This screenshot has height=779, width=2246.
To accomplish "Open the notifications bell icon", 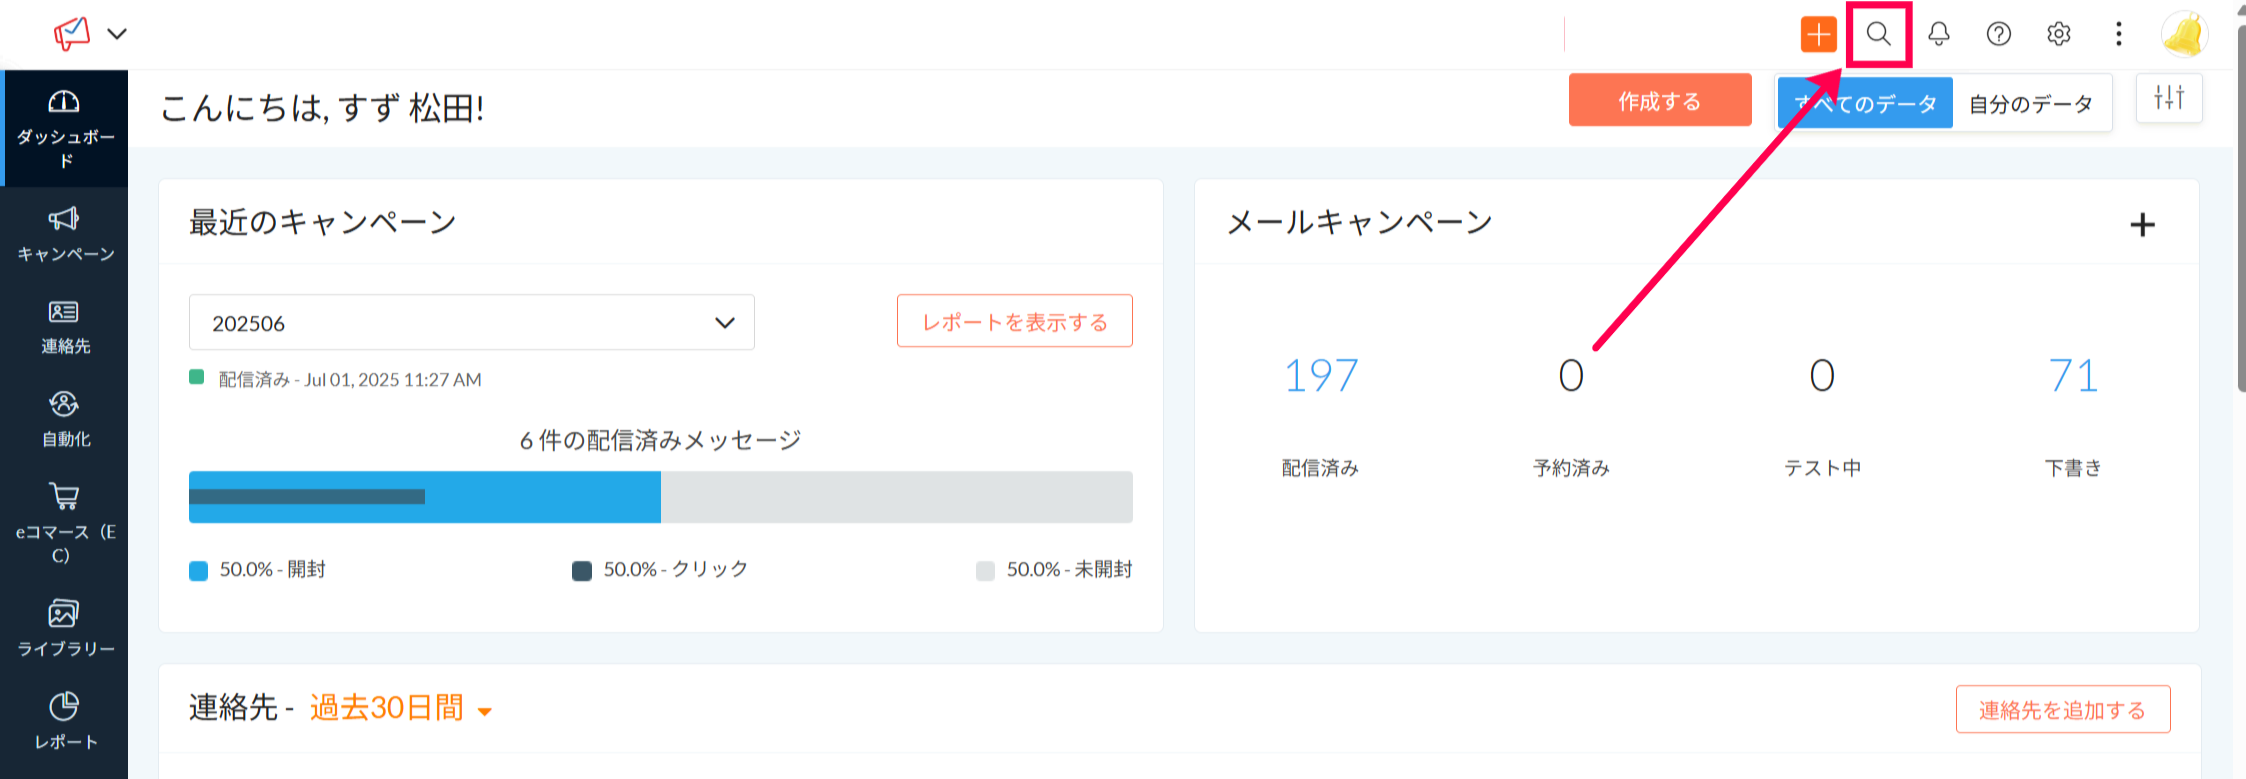I will point(1938,34).
